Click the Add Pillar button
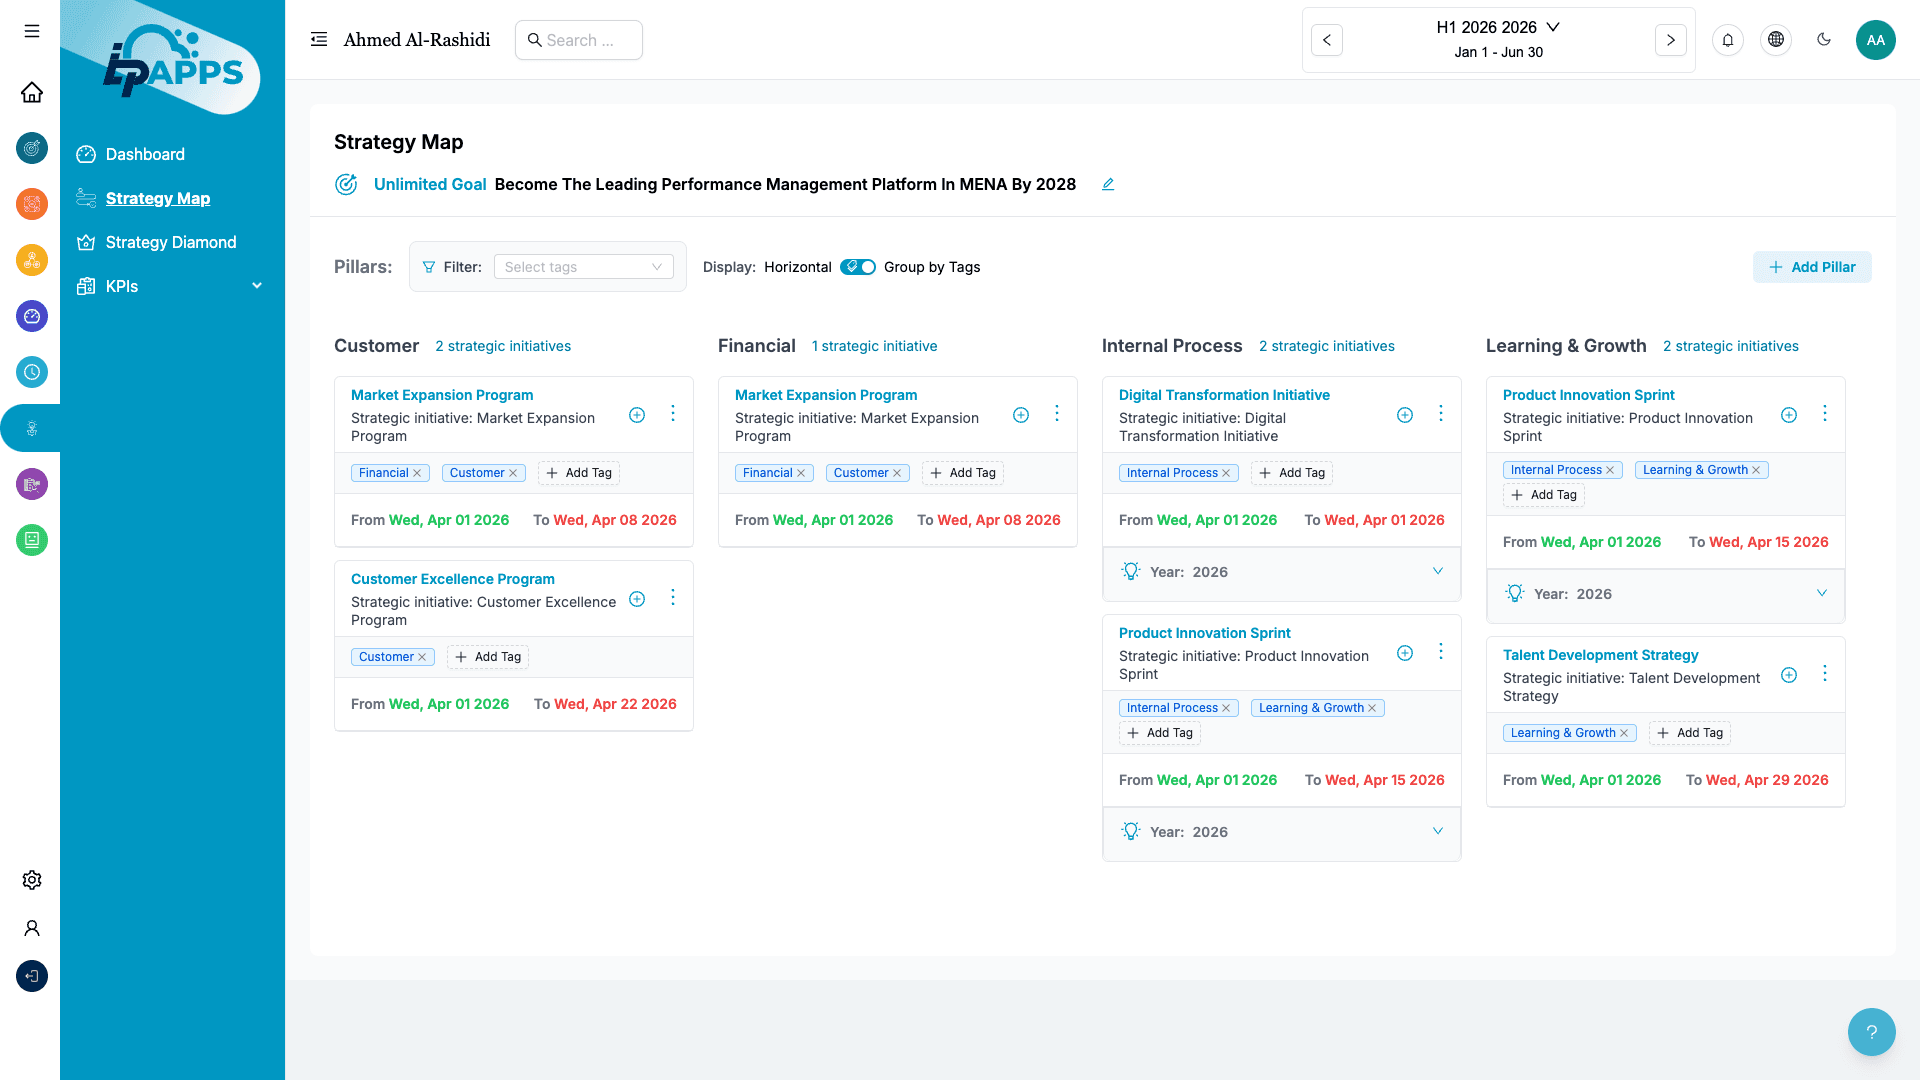This screenshot has height=1080, width=1920. coord(1811,267)
